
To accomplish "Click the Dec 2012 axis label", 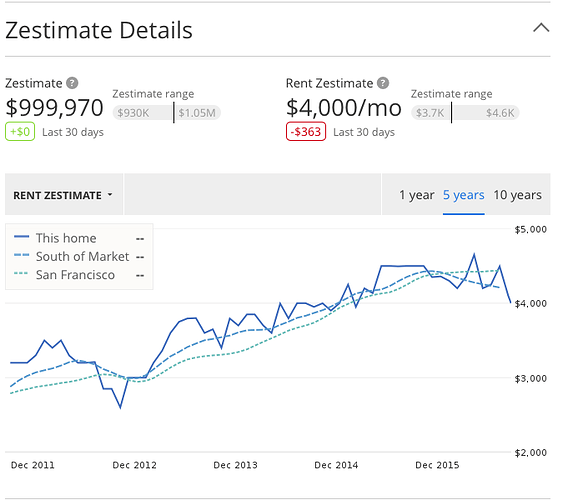I will [134, 465].
